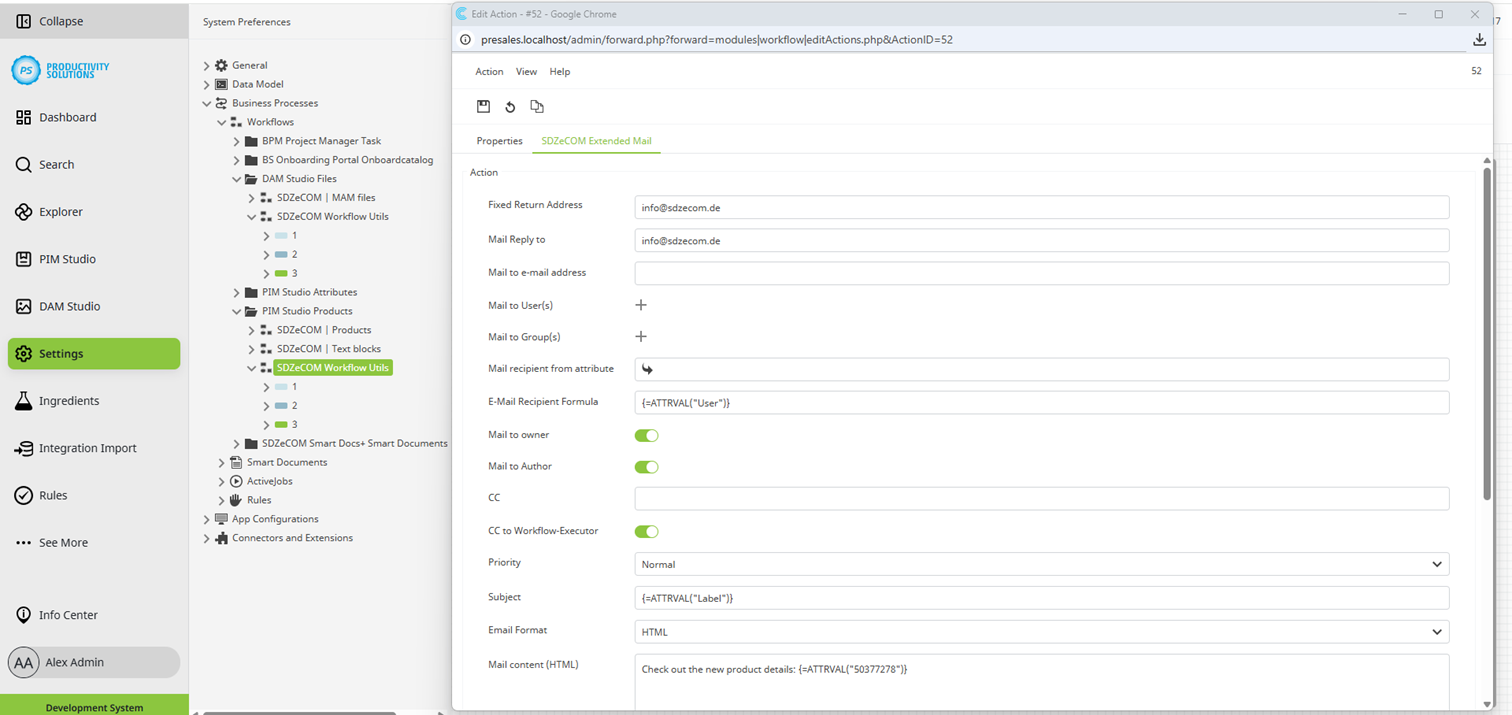Toggle CC to Workflow-Executor off
The image size is (1512, 715).
(646, 531)
